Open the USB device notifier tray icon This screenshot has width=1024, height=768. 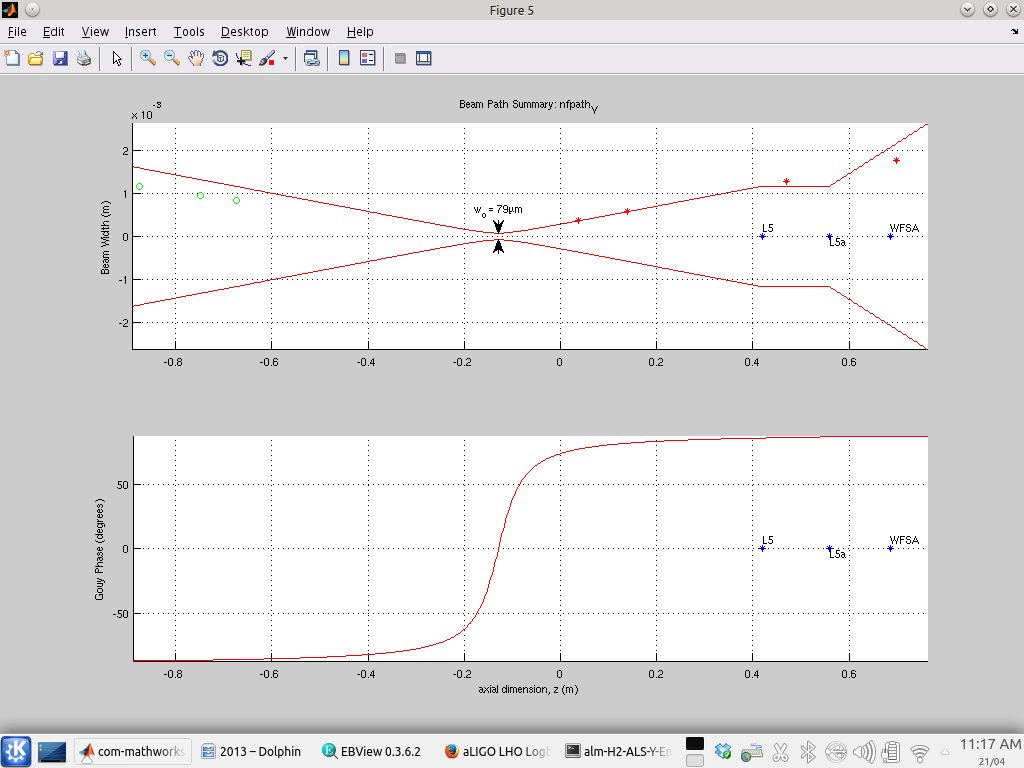point(836,752)
